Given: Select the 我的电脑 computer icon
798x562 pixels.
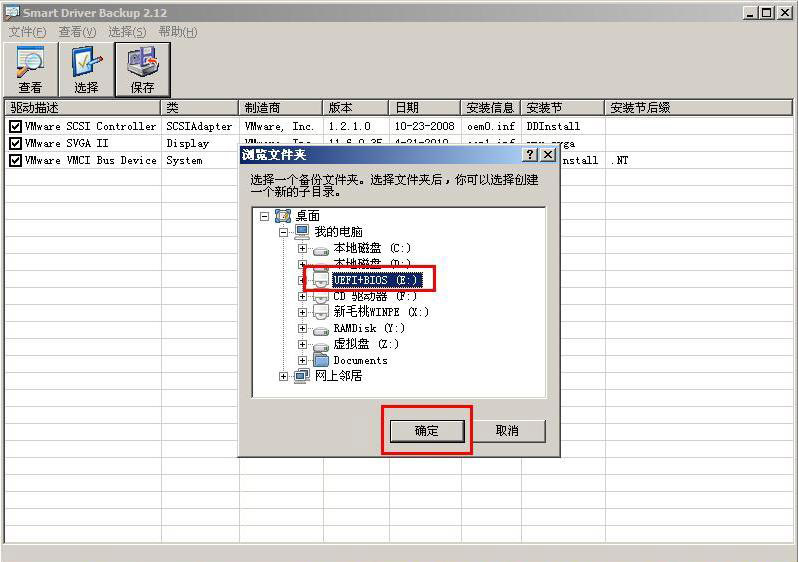Looking at the screenshot, I should pyautogui.click(x=302, y=232).
